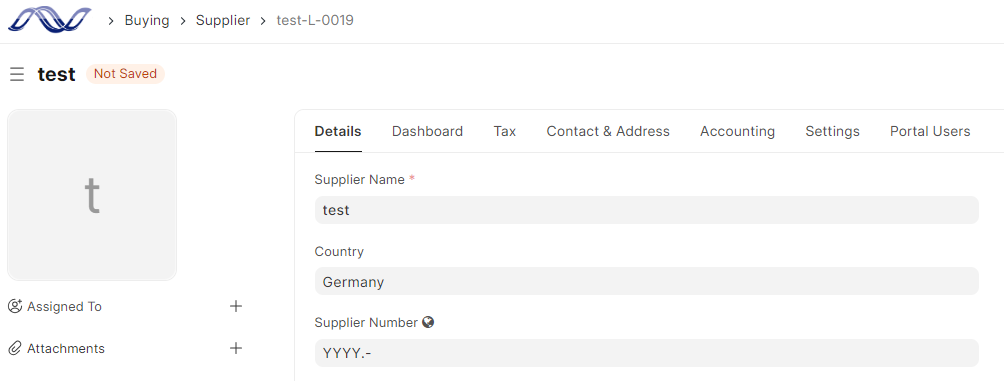Image resolution: width=1004 pixels, height=381 pixels.
Task: View the Portal Users tab
Action: pos(930,131)
